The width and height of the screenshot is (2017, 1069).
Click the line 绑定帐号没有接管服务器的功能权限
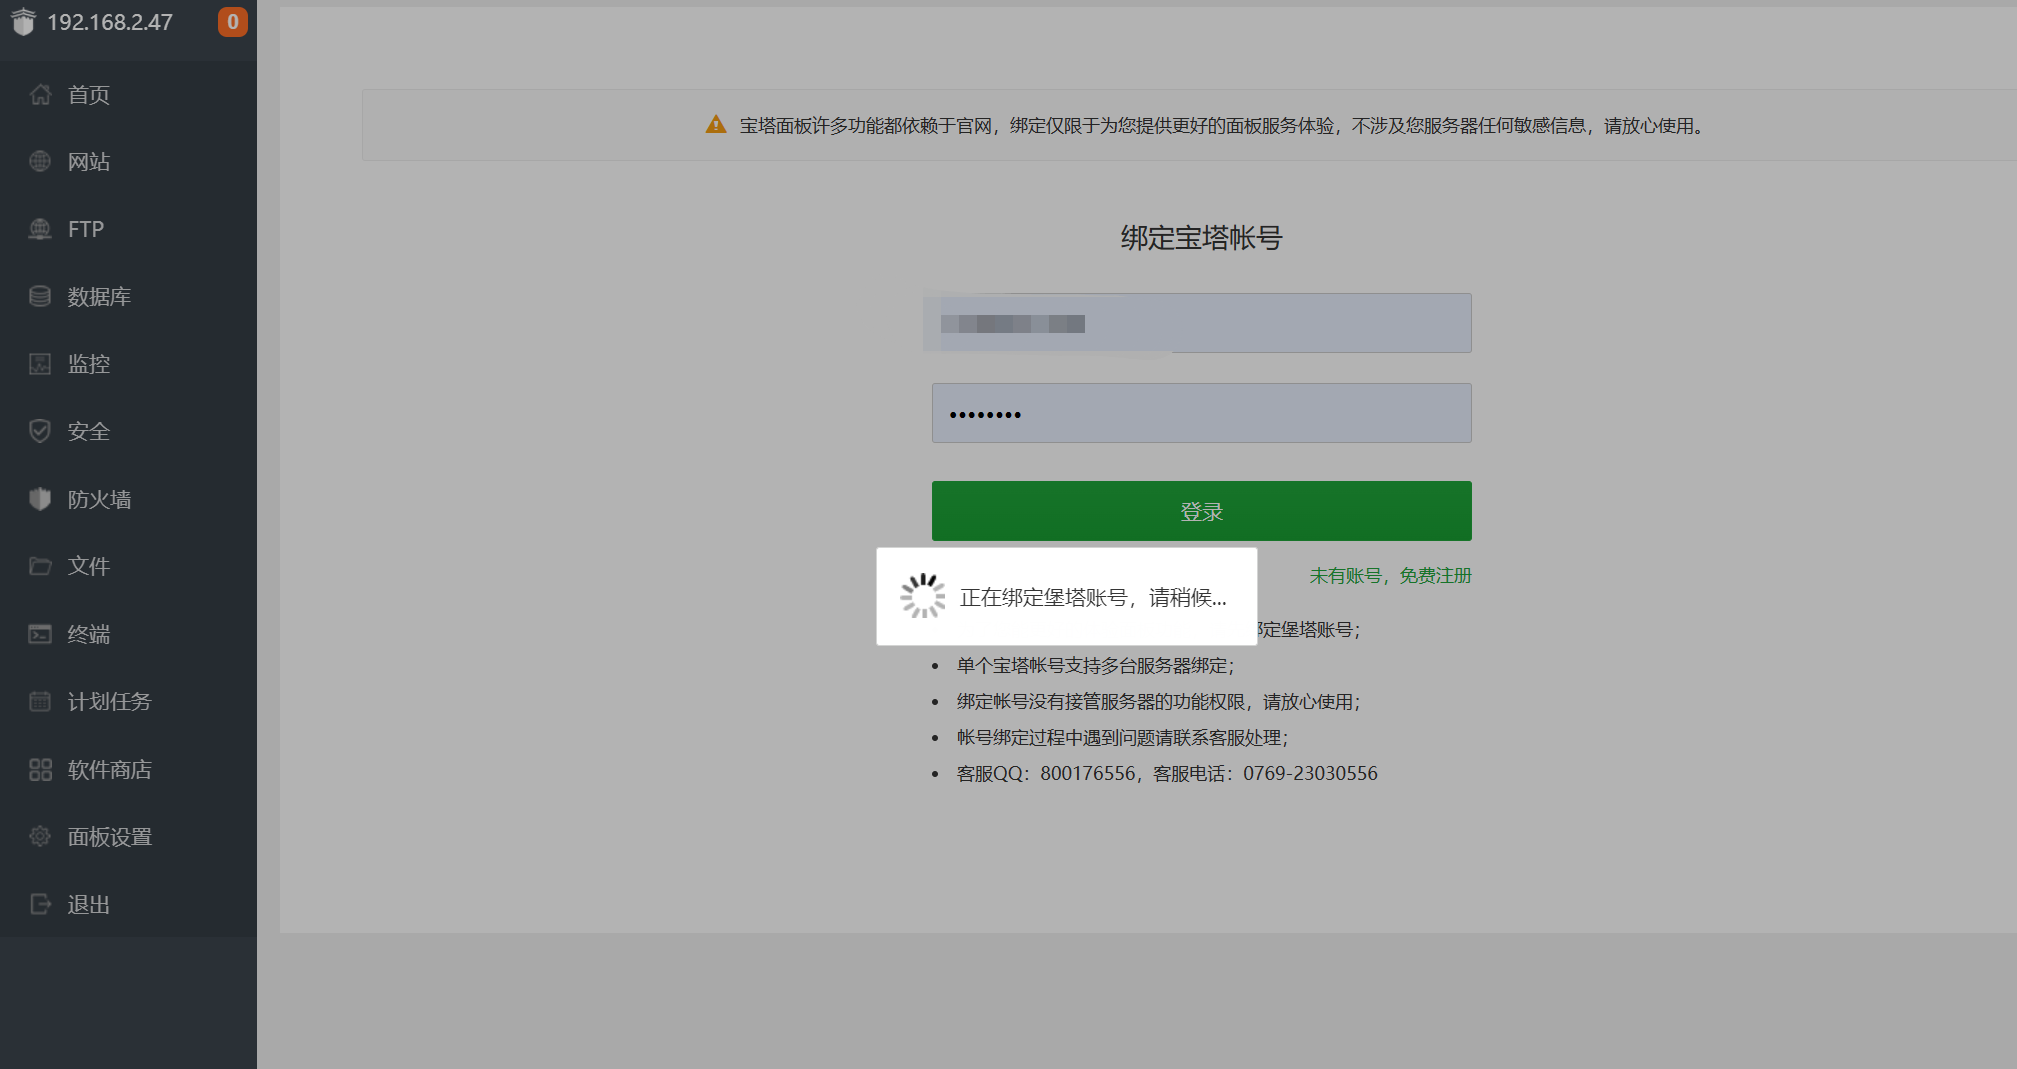pyautogui.click(x=1158, y=702)
